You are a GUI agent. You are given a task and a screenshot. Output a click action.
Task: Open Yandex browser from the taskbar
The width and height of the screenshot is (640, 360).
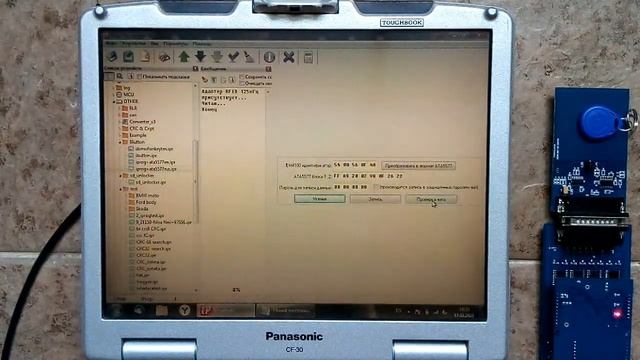tap(184, 311)
